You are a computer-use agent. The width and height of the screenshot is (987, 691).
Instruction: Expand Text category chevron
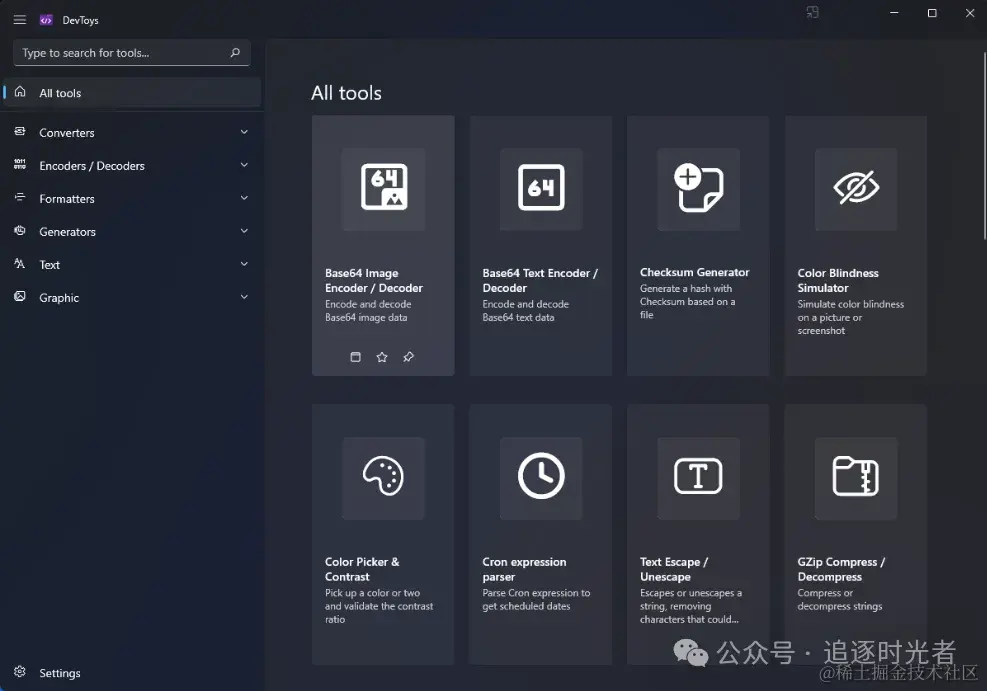[244, 264]
